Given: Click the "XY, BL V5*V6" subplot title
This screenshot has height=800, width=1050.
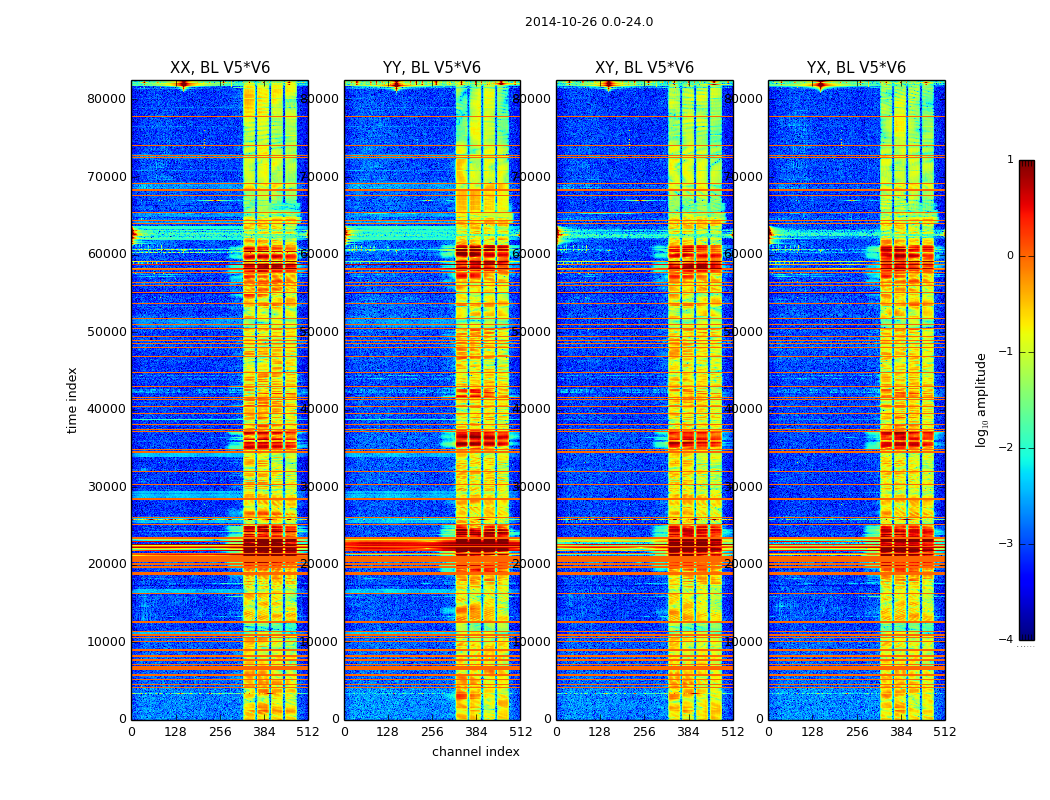Looking at the screenshot, I should [644, 68].
